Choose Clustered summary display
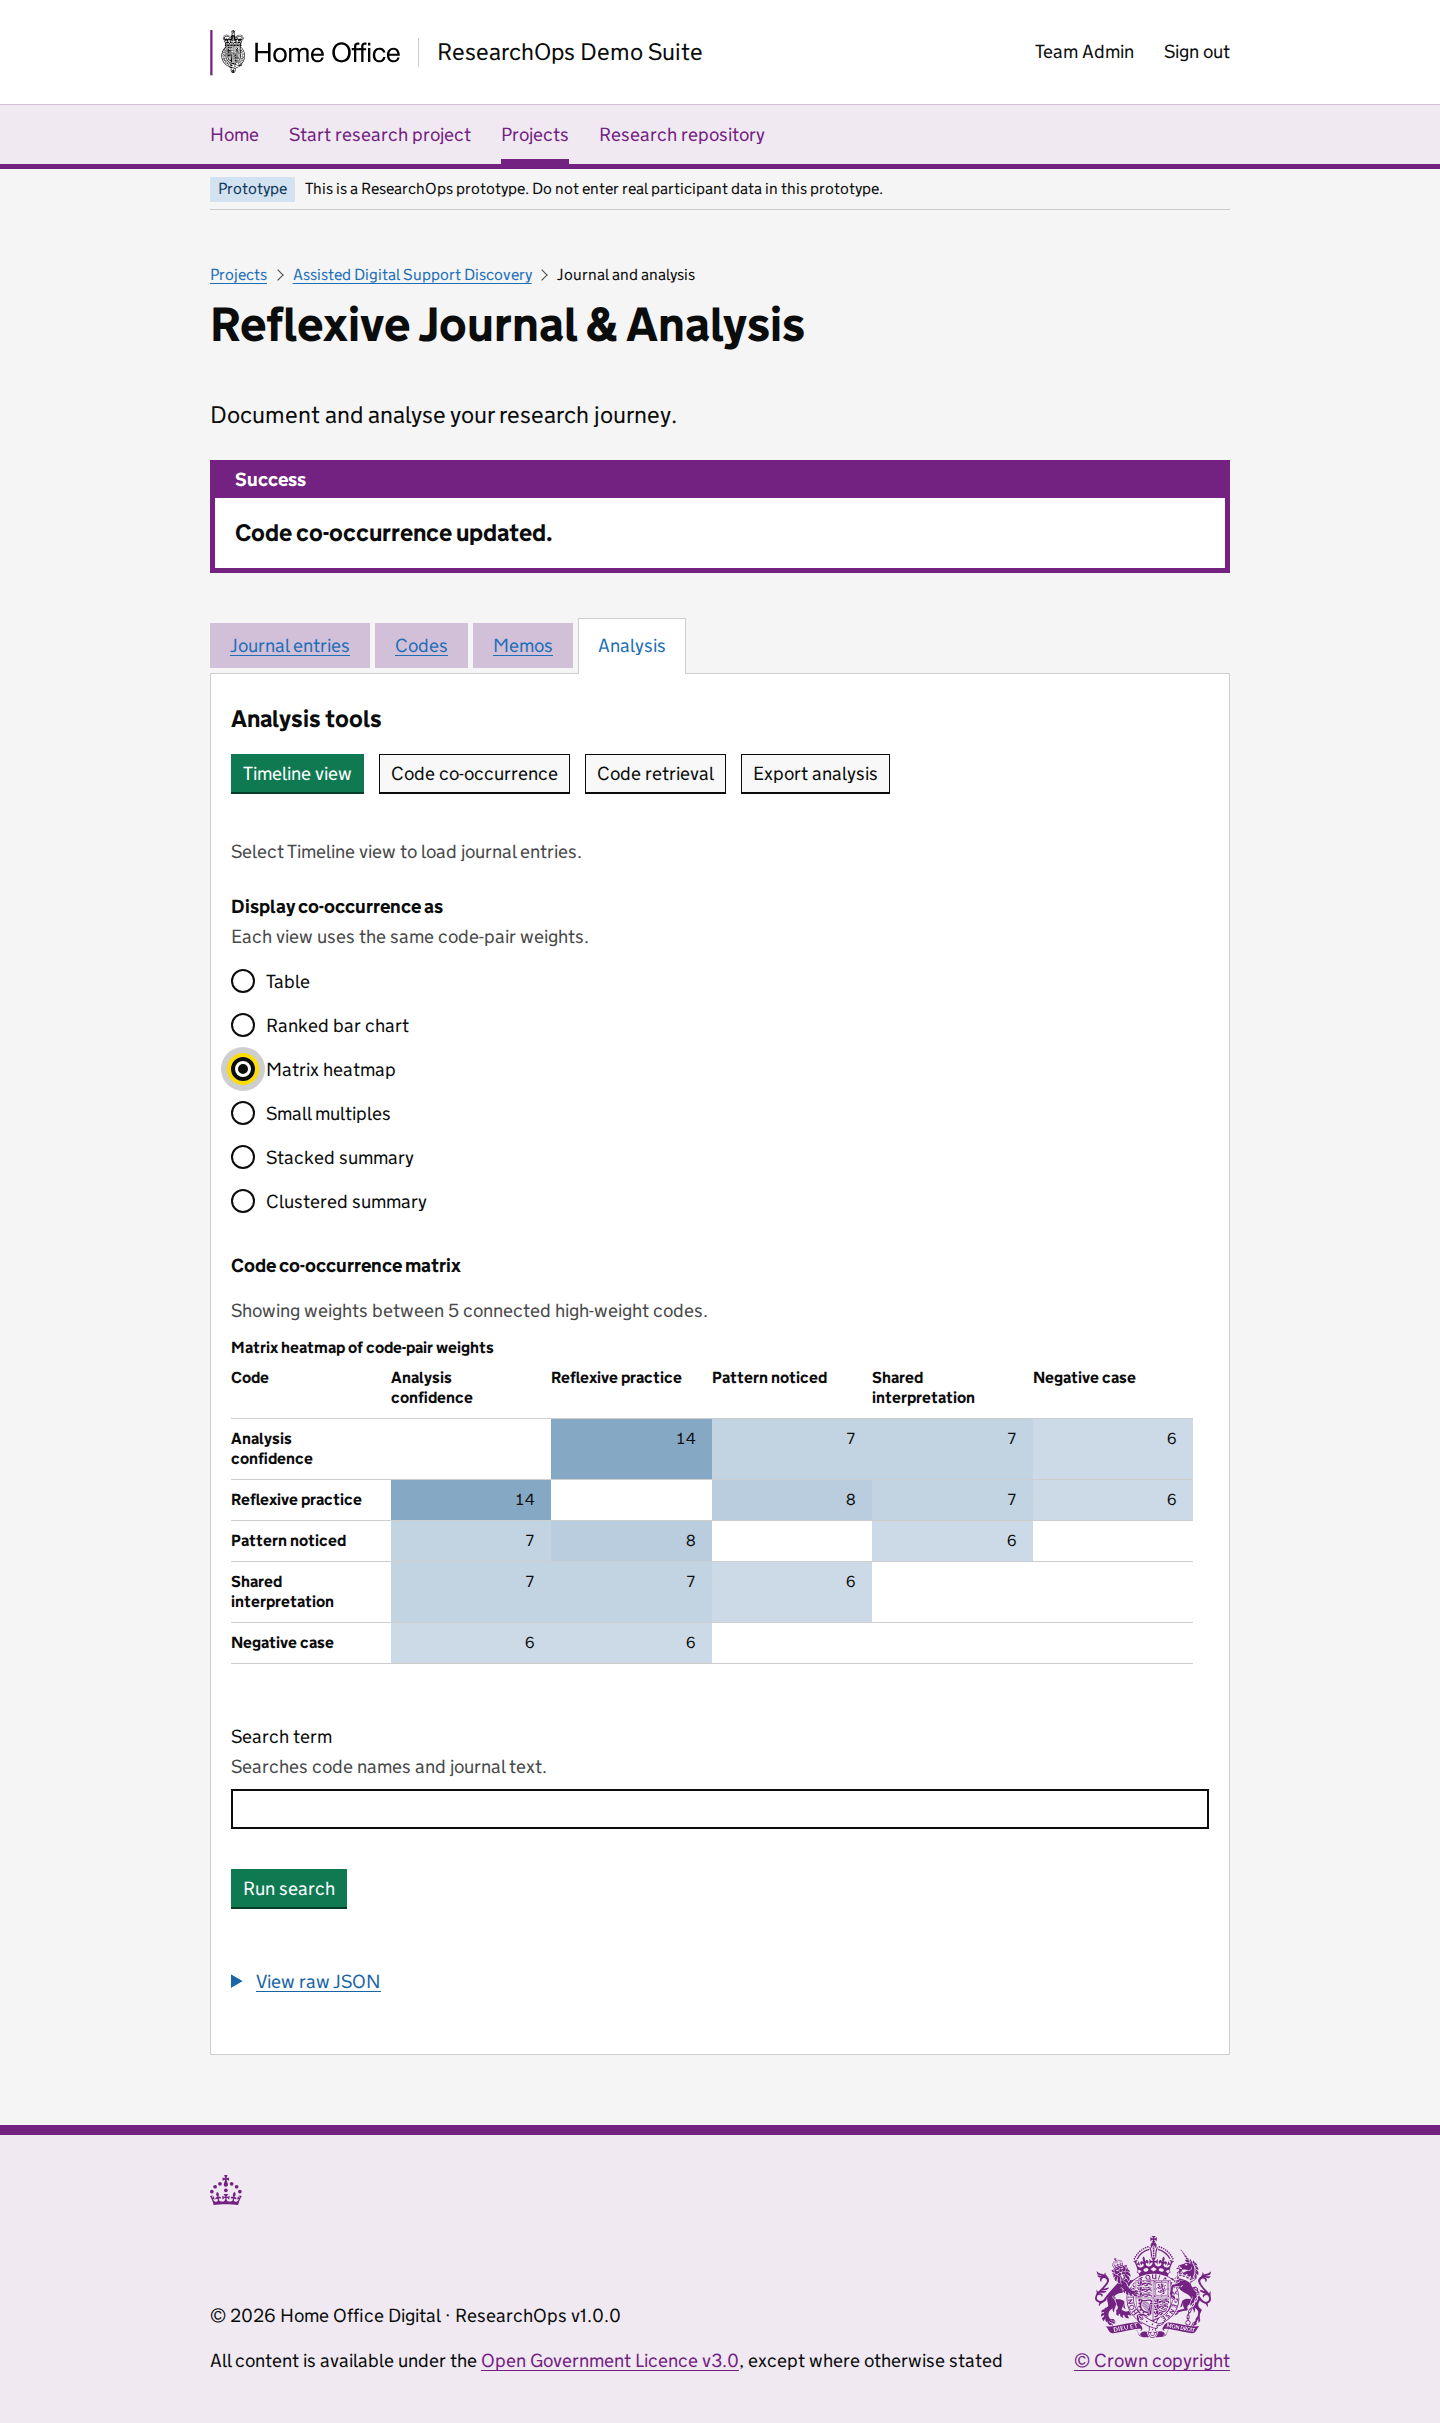The width and height of the screenshot is (1440, 2423). click(x=243, y=1201)
